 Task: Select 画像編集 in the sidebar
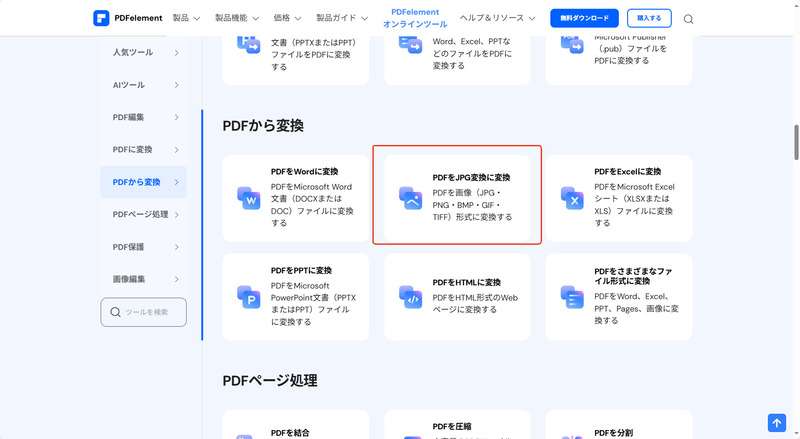click(129, 279)
